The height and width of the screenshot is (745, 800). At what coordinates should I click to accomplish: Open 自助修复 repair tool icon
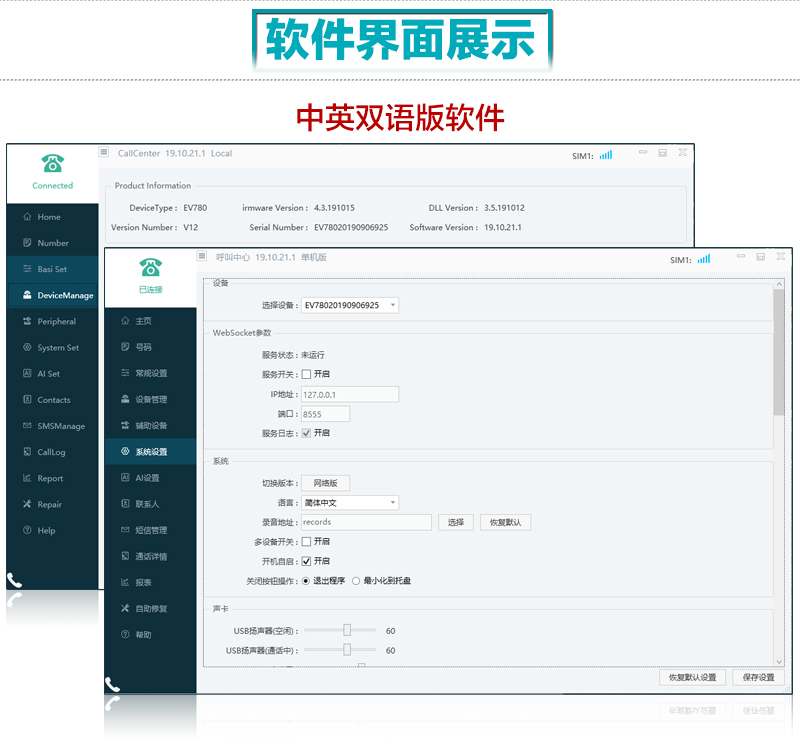point(125,608)
